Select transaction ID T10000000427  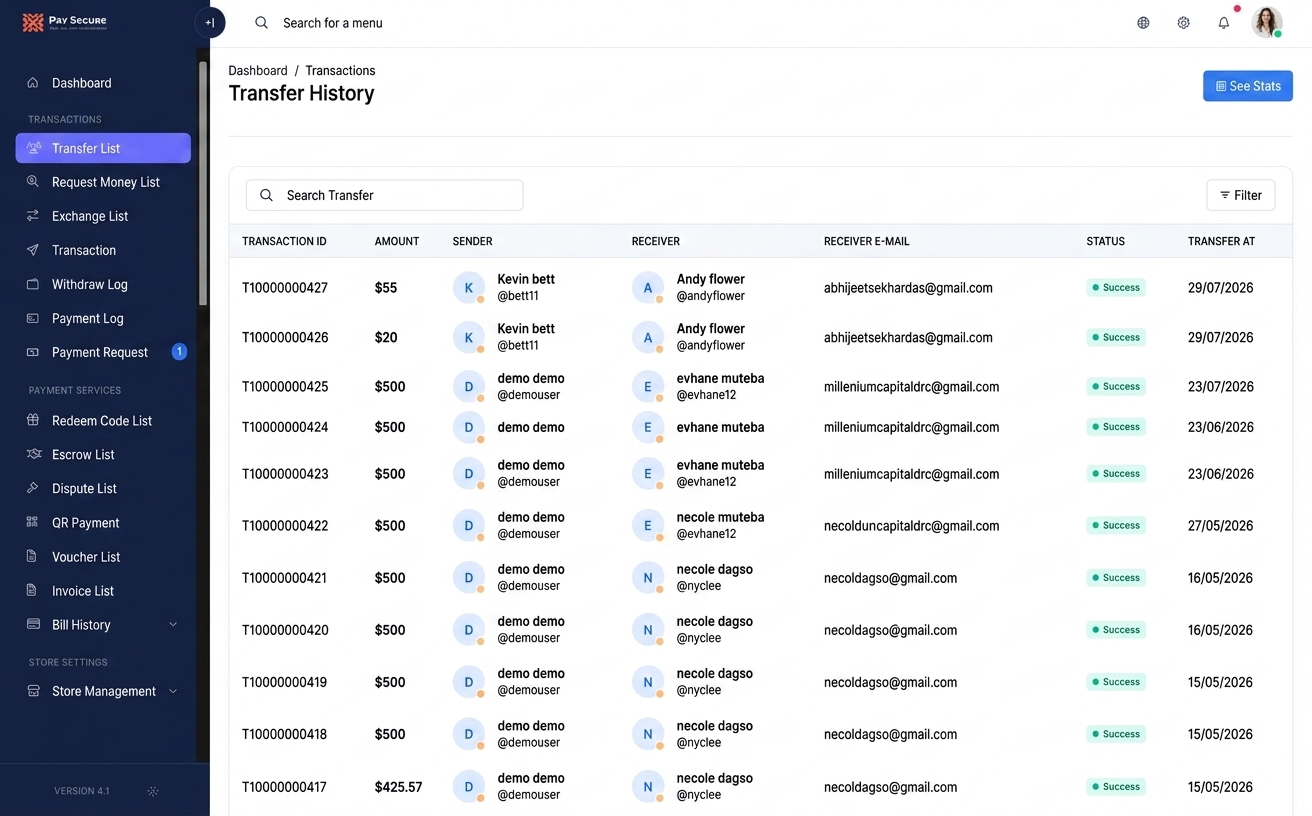click(x=285, y=288)
